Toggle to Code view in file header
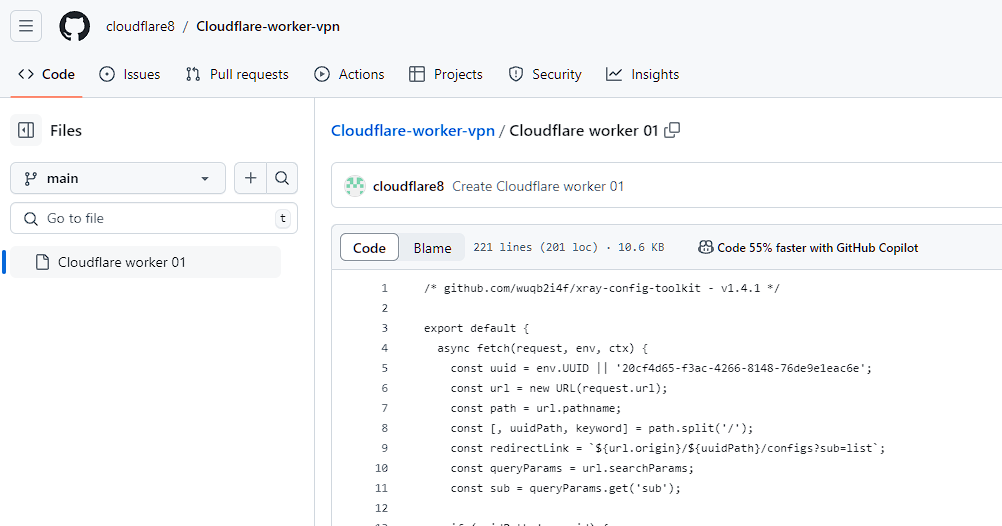1002x526 pixels. click(369, 248)
